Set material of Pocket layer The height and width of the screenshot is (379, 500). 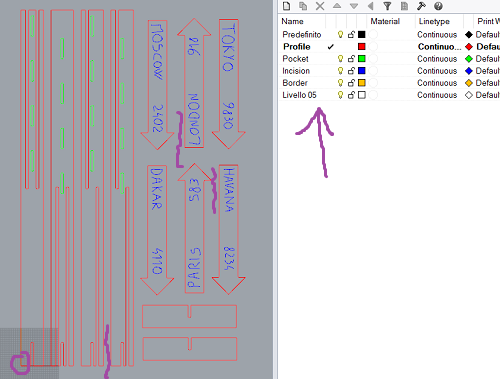coord(373,59)
